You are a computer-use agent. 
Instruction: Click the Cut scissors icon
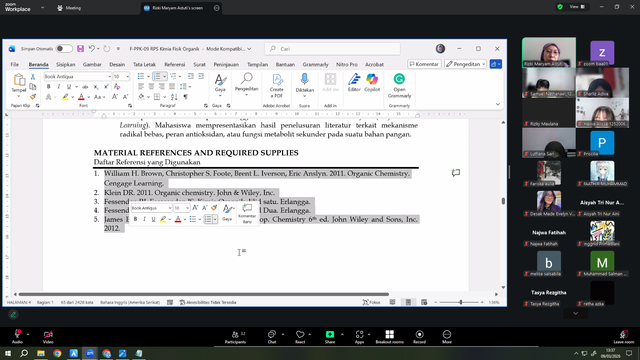(33, 77)
